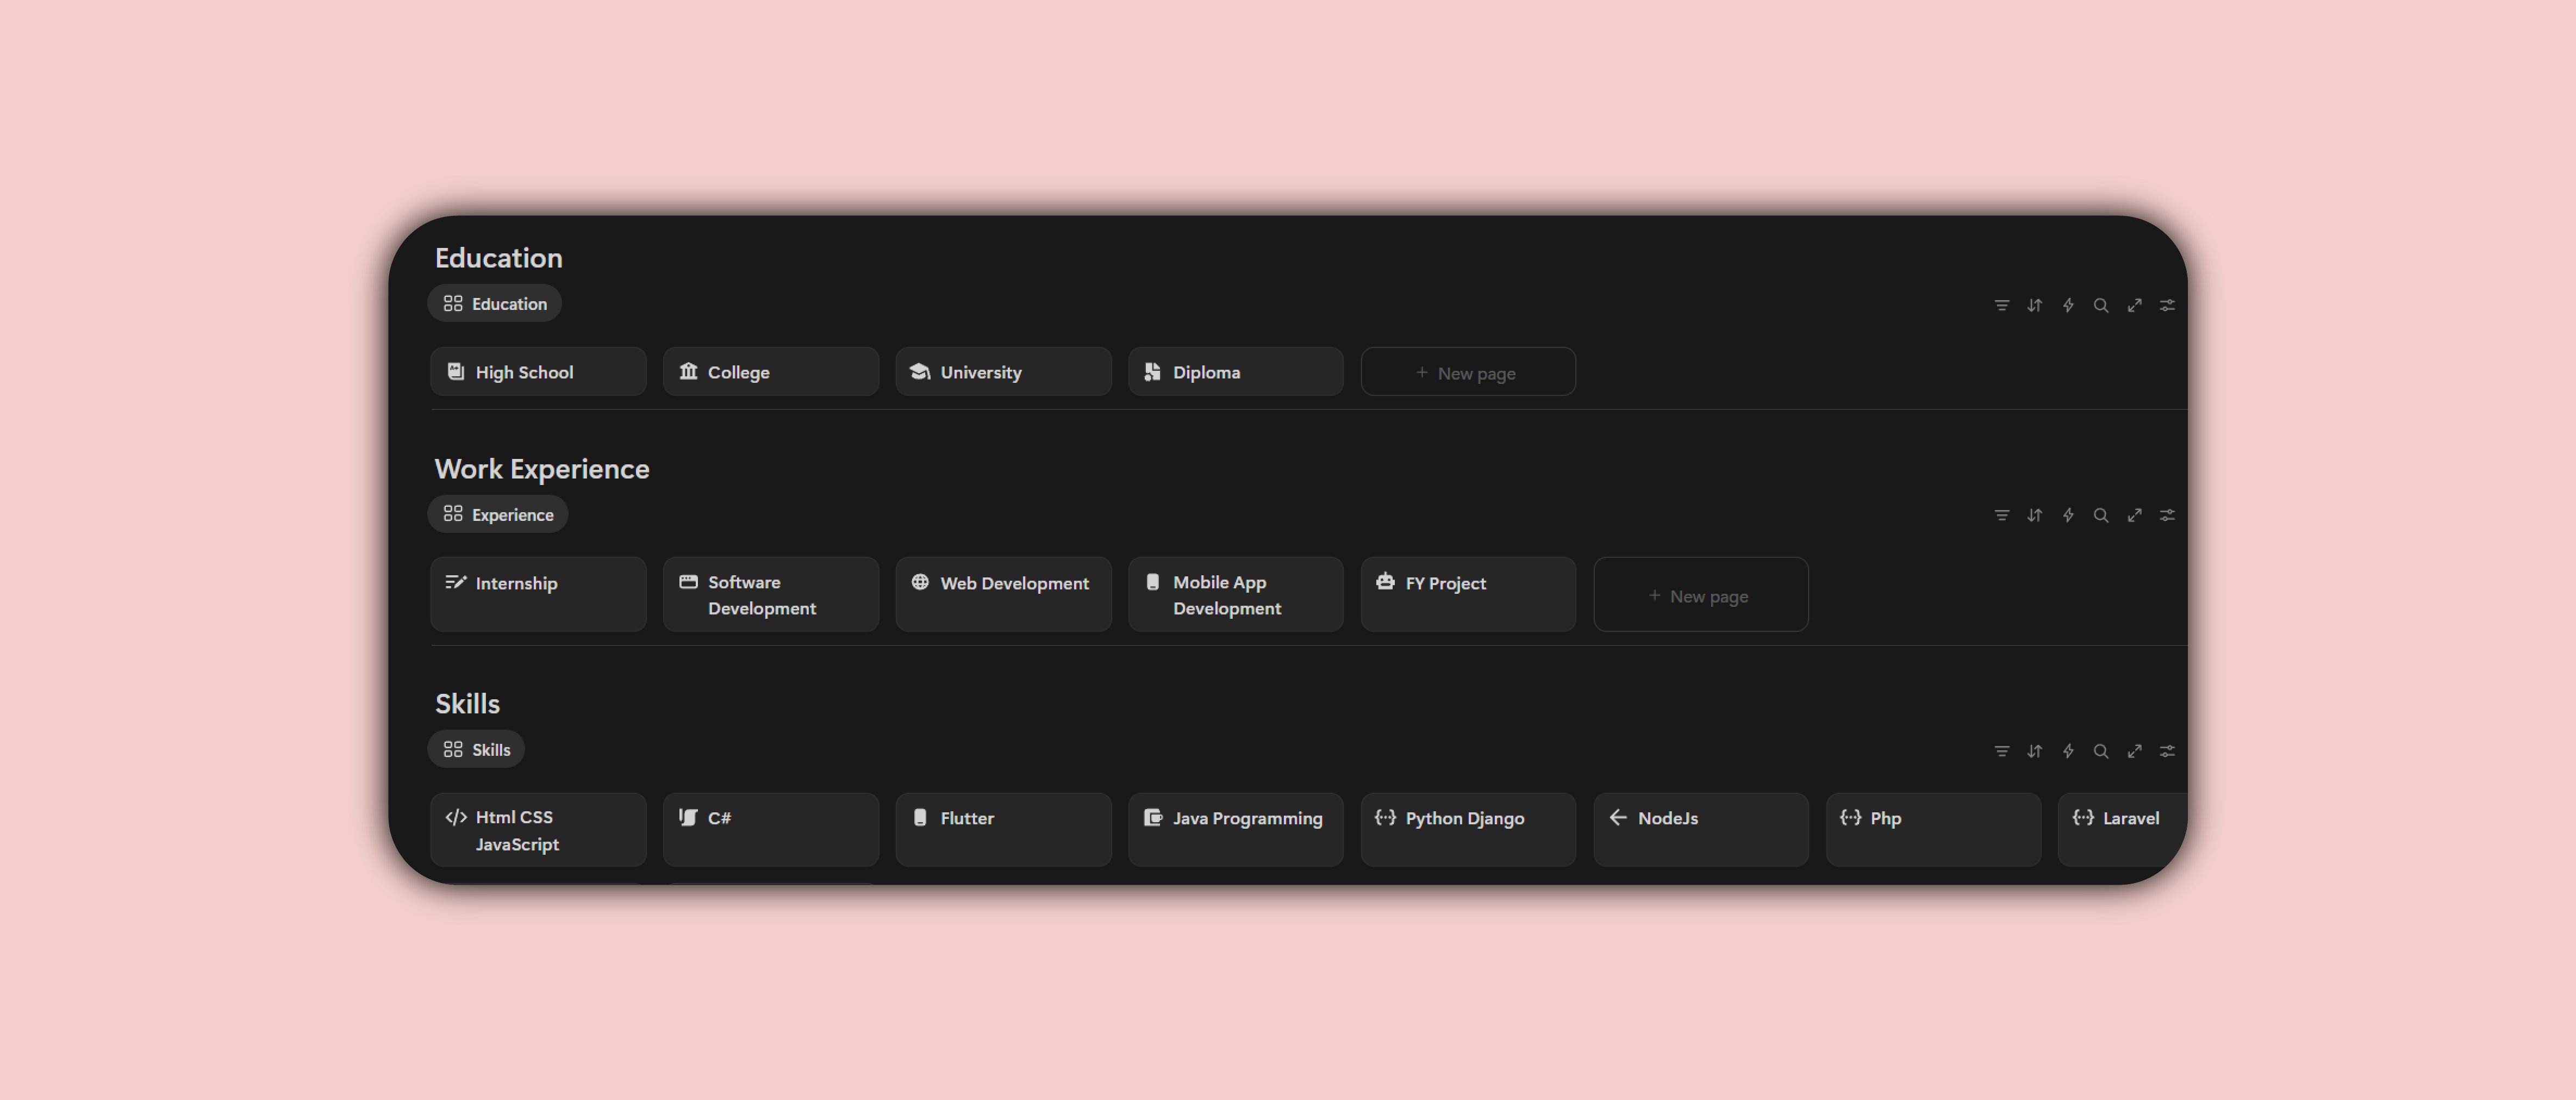This screenshot has height=1100, width=2576.
Task: Open the view settings icon for Education
Action: 2167,305
